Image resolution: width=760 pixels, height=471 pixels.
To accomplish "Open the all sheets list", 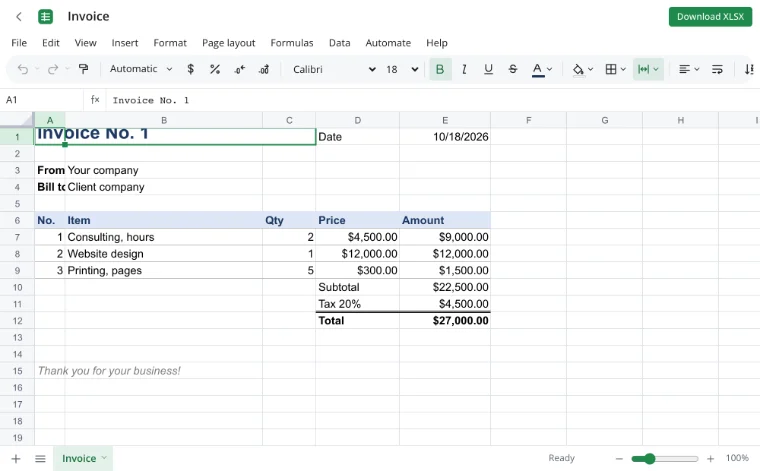I will click(40, 458).
